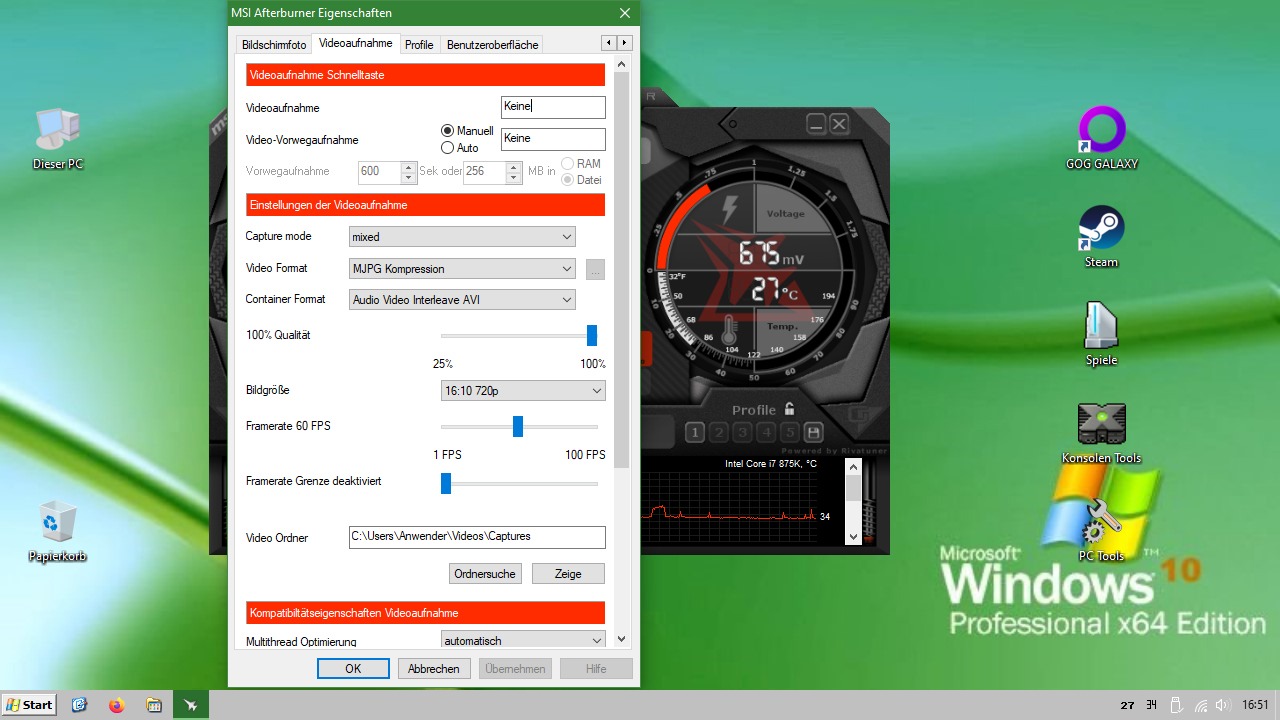
Task: Click the ellipsis button beside Video Format
Action: (595, 269)
